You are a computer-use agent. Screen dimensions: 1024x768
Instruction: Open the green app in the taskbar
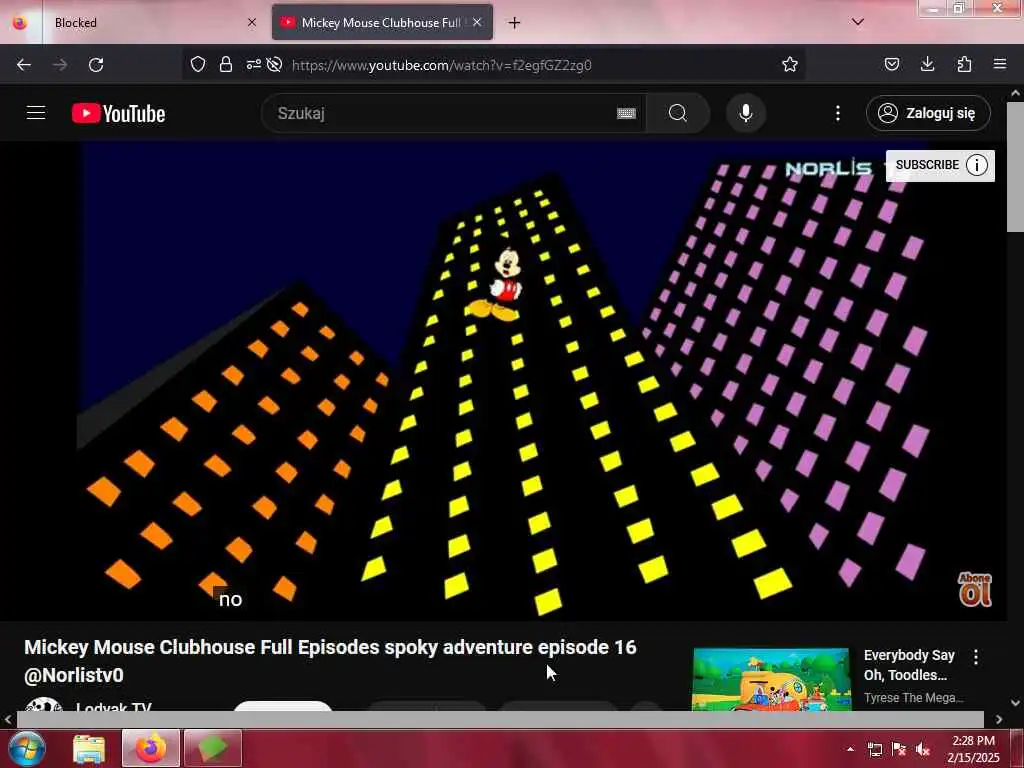[213, 748]
